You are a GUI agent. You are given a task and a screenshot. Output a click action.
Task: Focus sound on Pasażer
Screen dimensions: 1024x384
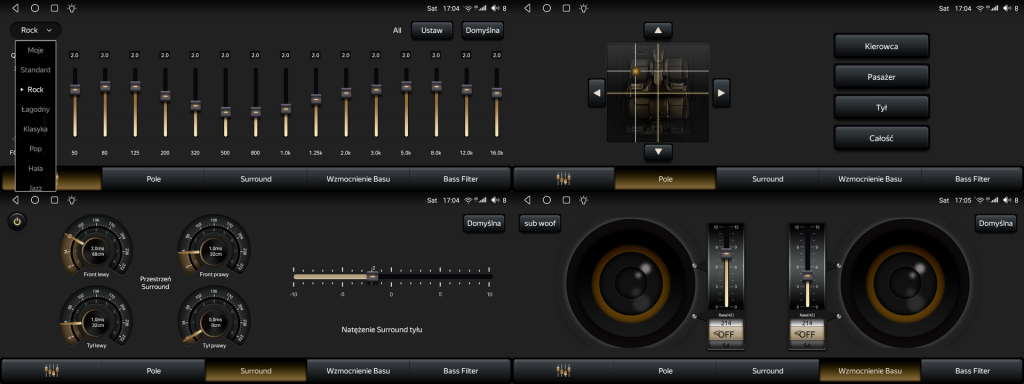881,77
